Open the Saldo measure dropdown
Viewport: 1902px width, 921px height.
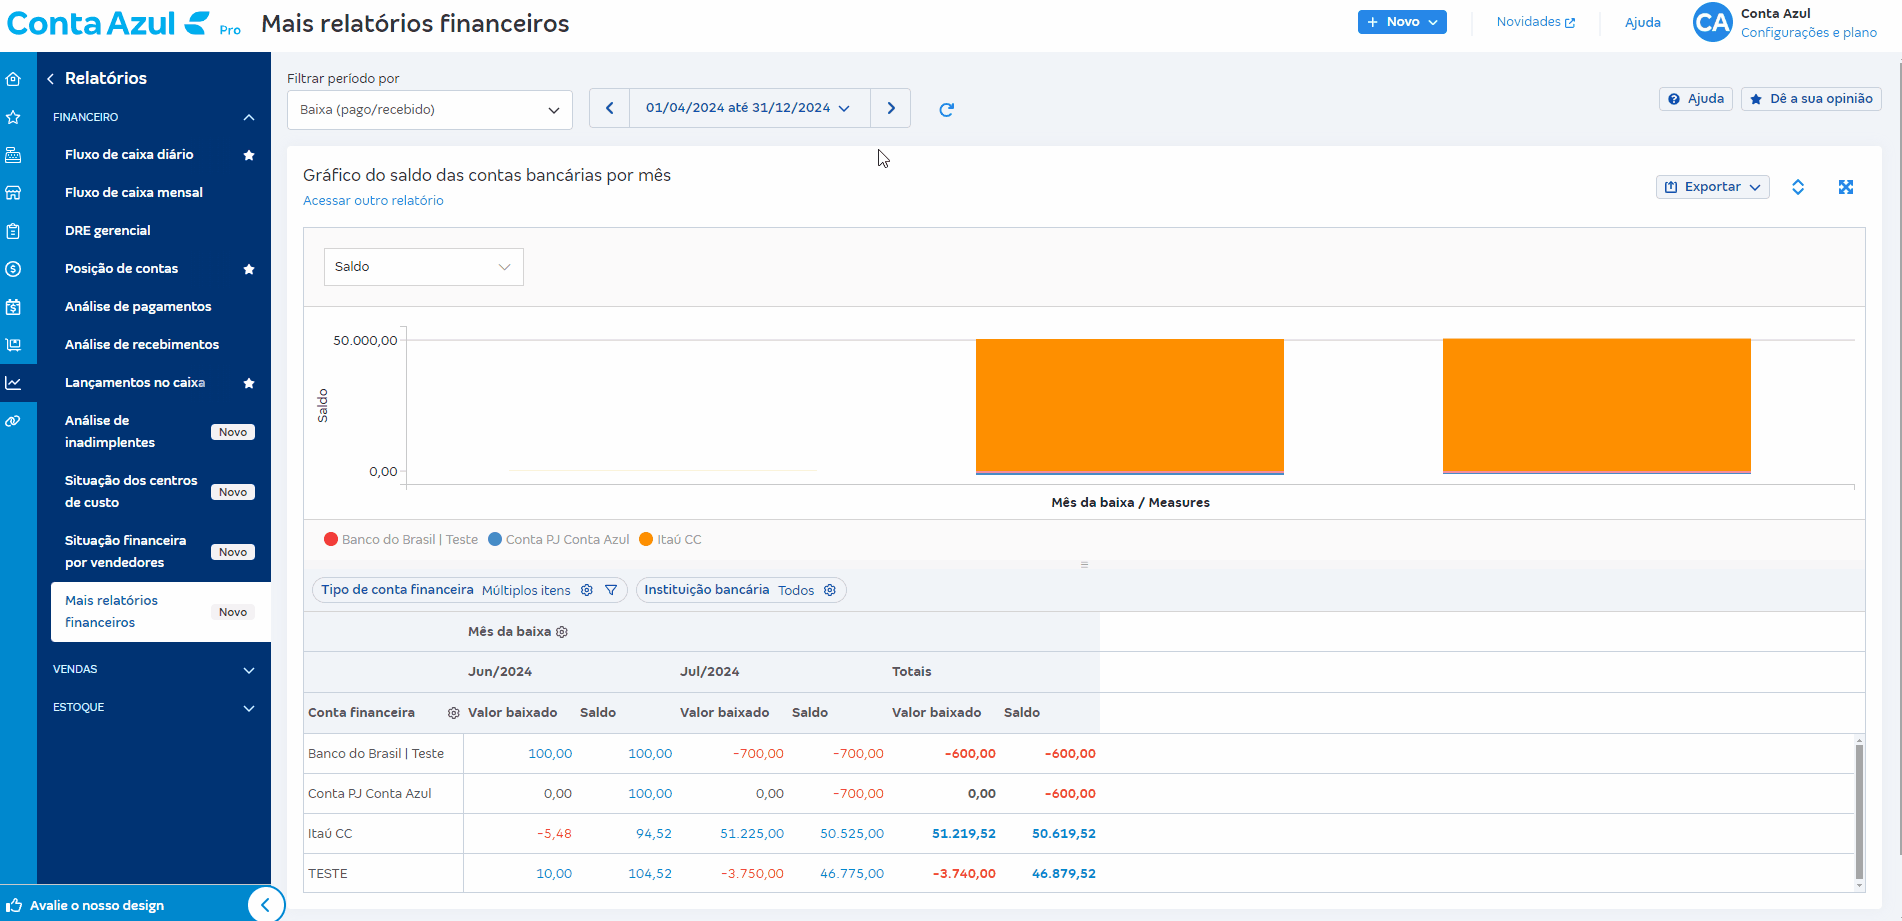click(x=424, y=267)
